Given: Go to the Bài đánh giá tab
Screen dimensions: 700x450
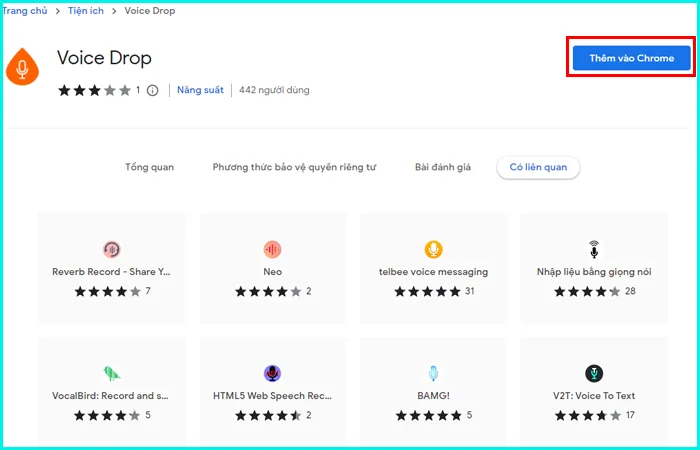Looking at the screenshot, I should point(442,167).
